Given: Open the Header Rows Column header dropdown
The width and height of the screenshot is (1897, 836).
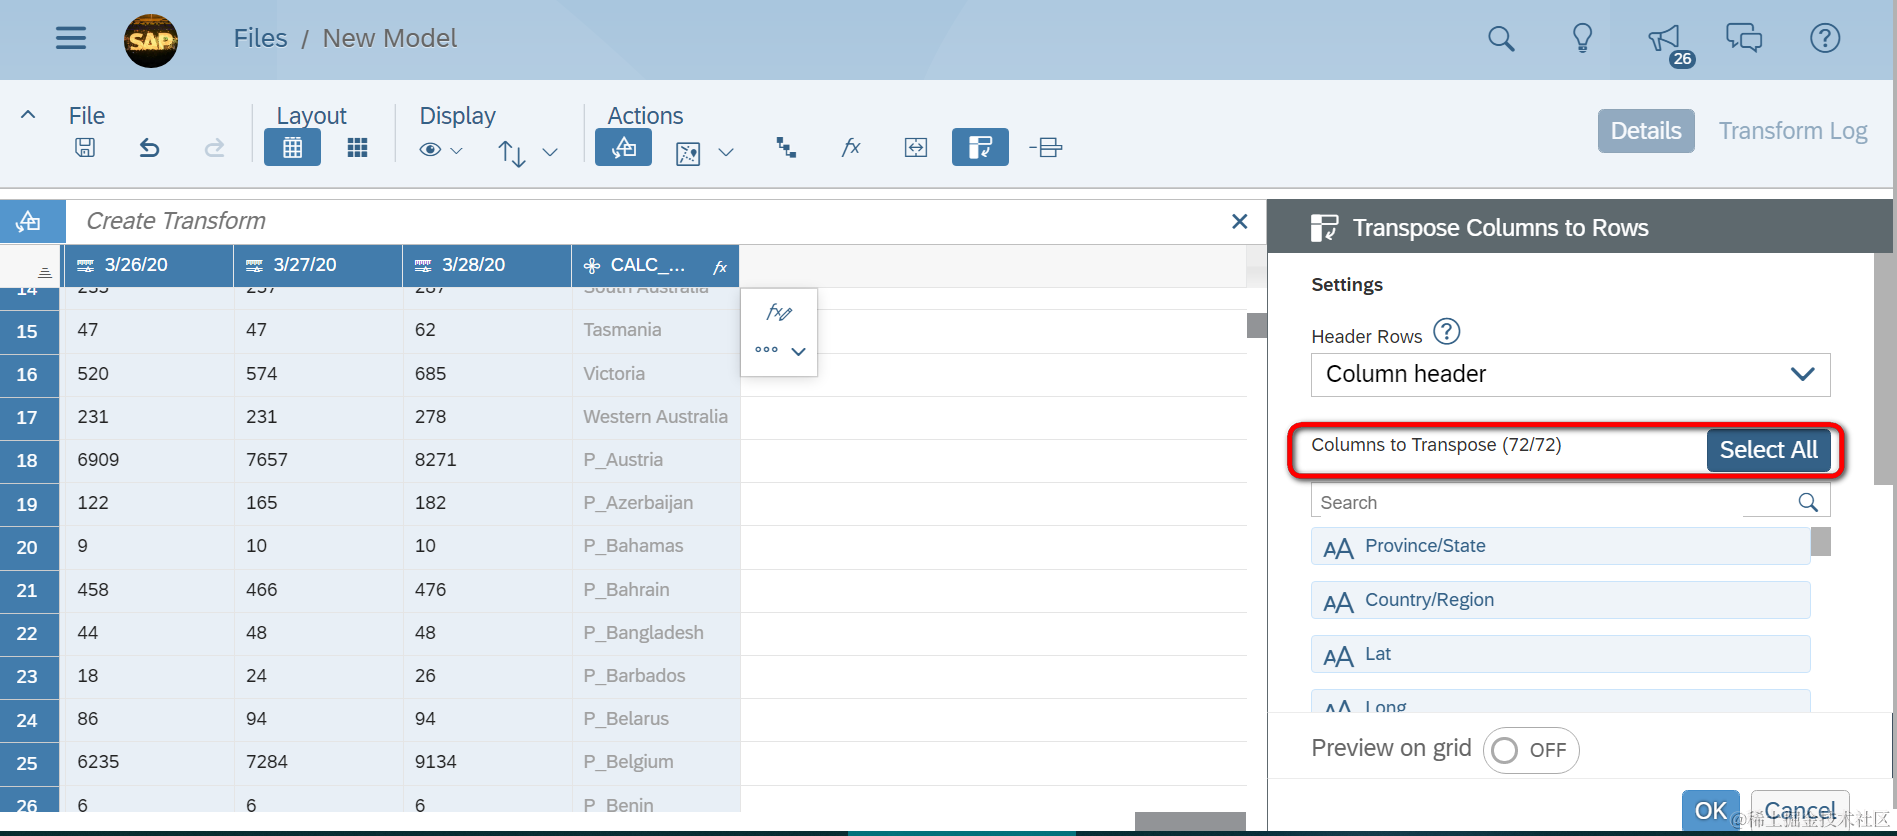Looking at the screenshot, I should click(1570, 374).
